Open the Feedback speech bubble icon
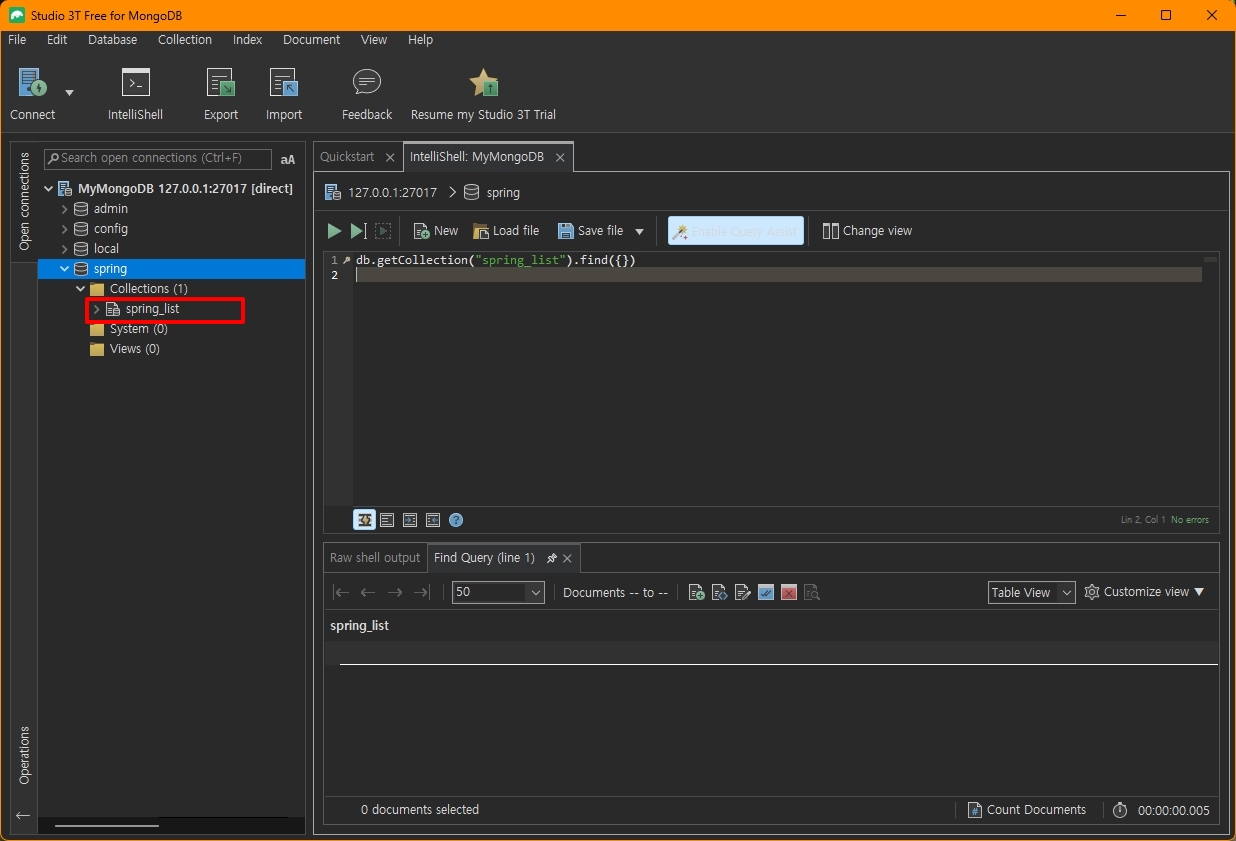Image resolution: width=1236 pixels, height=841 pixels. pos(367,83)
